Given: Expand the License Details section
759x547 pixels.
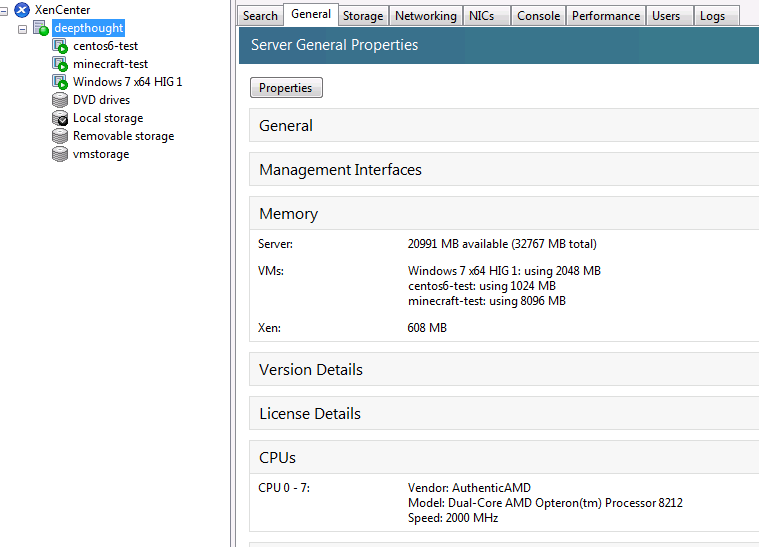Looking at the screenshot, I should (x=309, y=414).
